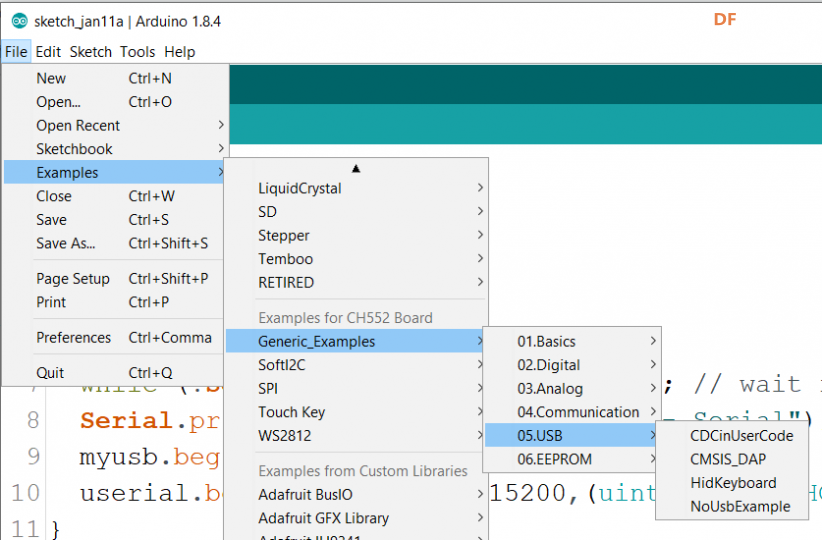Click line number 10 in the editor gutter
Screen dimensions: 822x540
point(26,493)
